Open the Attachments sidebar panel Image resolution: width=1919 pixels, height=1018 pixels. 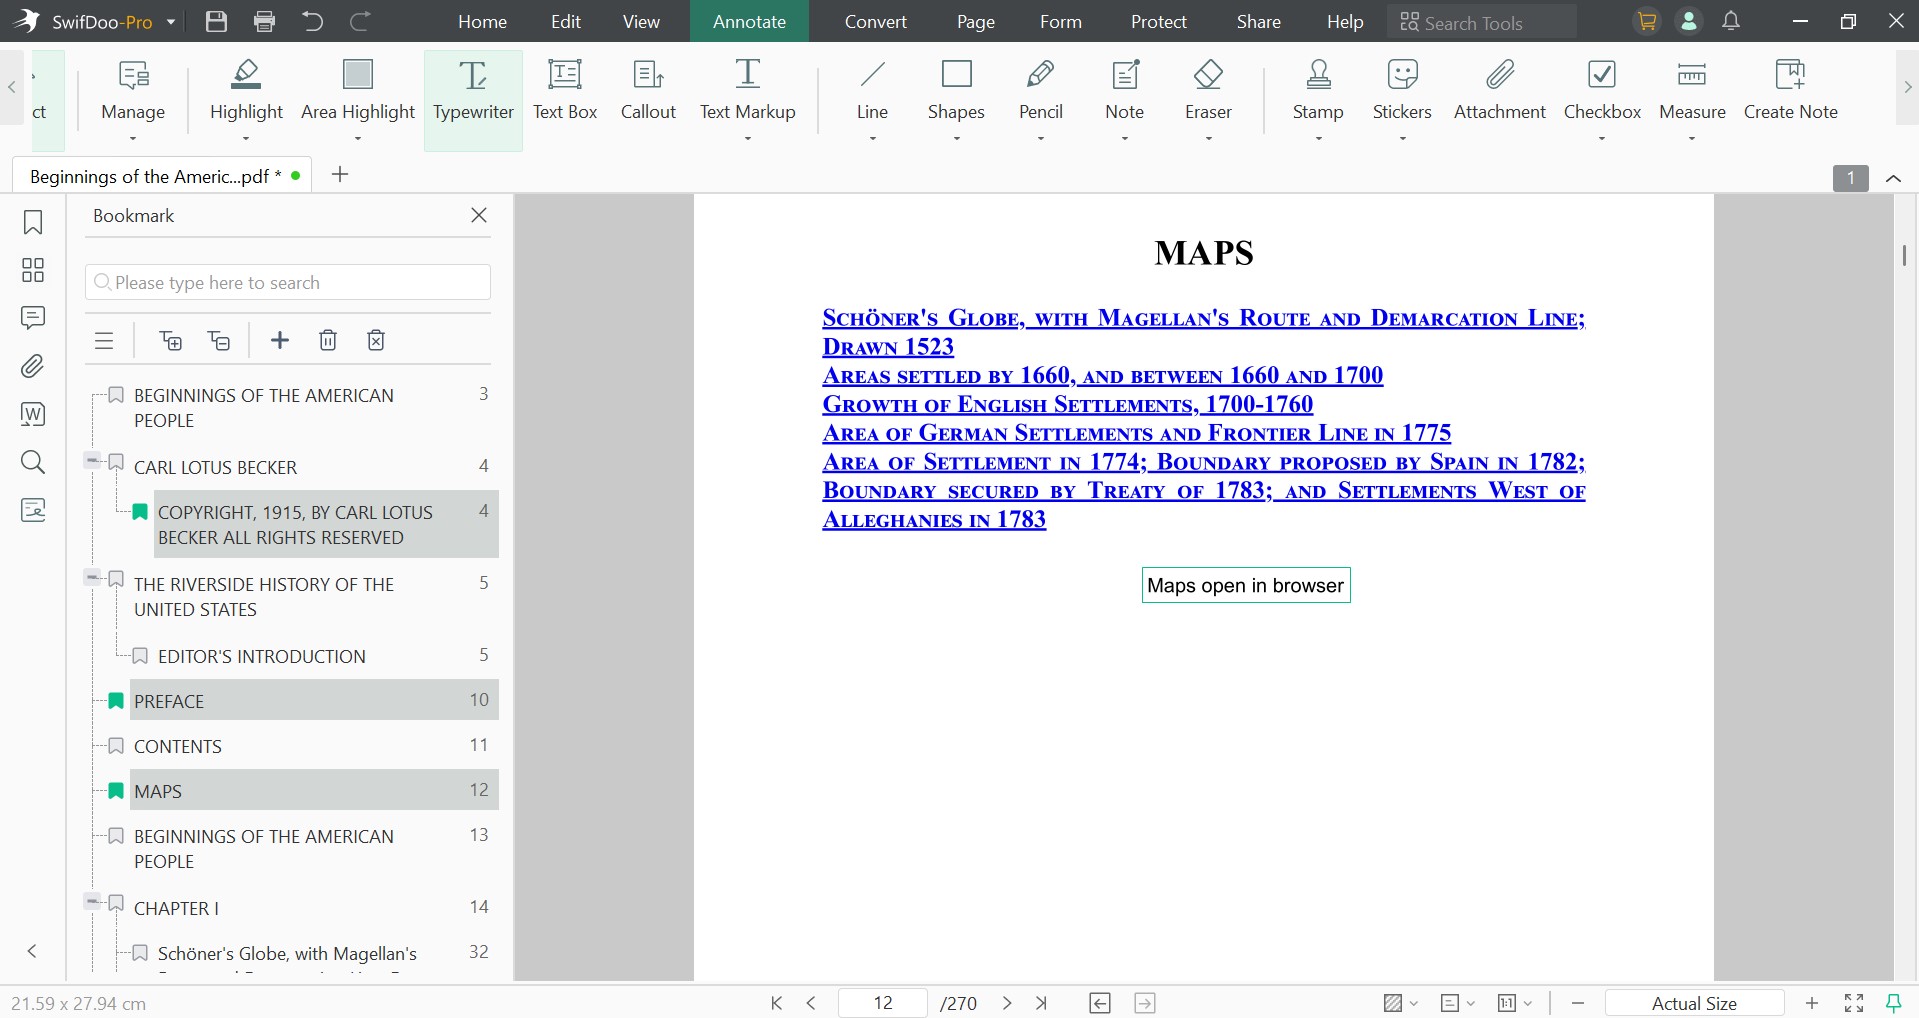click(x=33, y=366)
